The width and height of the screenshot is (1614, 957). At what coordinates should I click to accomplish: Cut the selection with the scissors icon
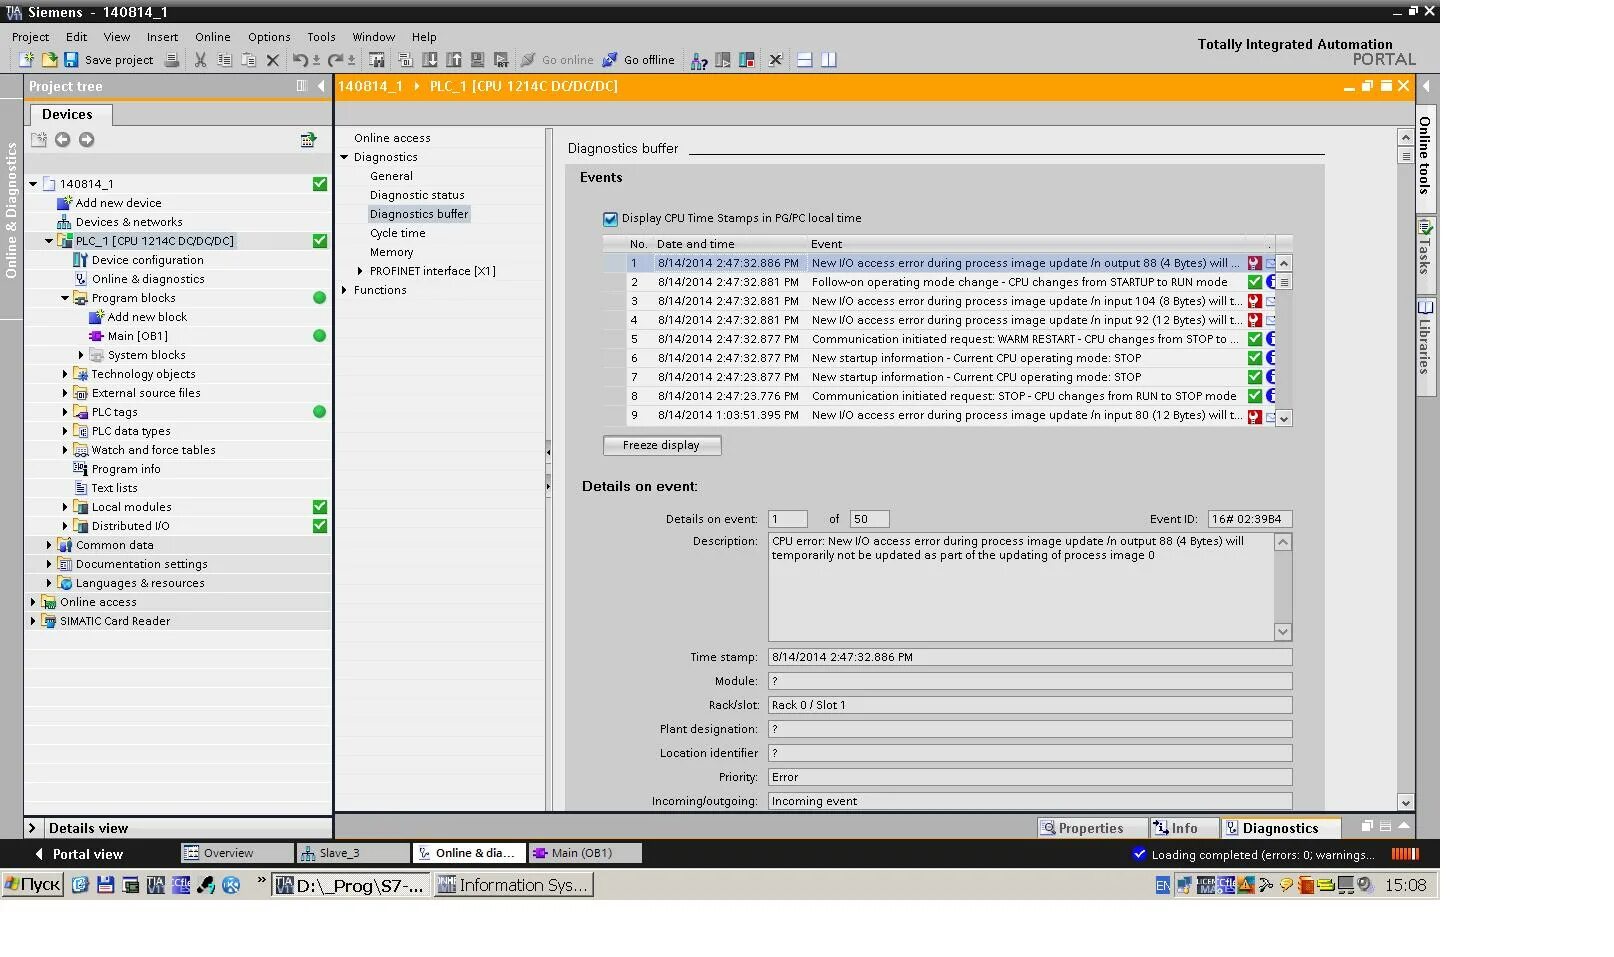click(200, 60)
